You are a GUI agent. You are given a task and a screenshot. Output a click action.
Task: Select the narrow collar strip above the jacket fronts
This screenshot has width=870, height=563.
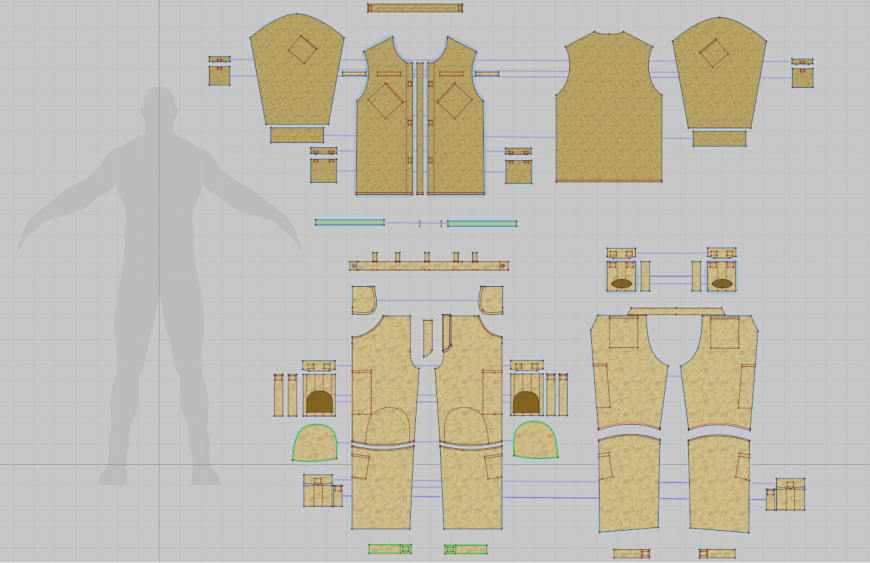coord(415,8)
